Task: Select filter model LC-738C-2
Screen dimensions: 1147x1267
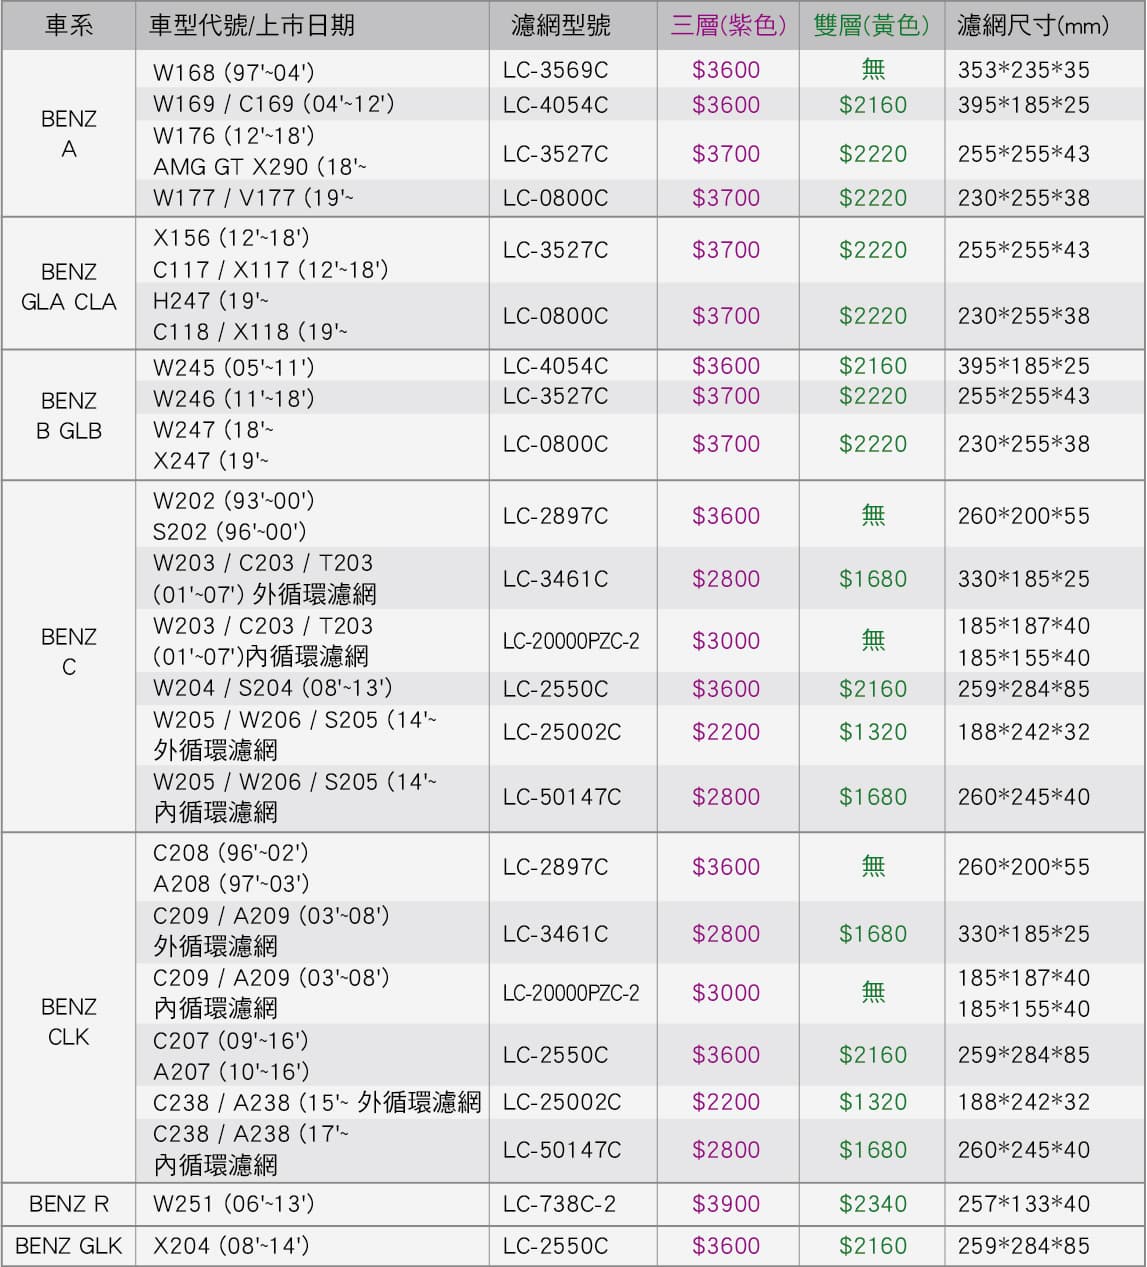Action: 559,1204
